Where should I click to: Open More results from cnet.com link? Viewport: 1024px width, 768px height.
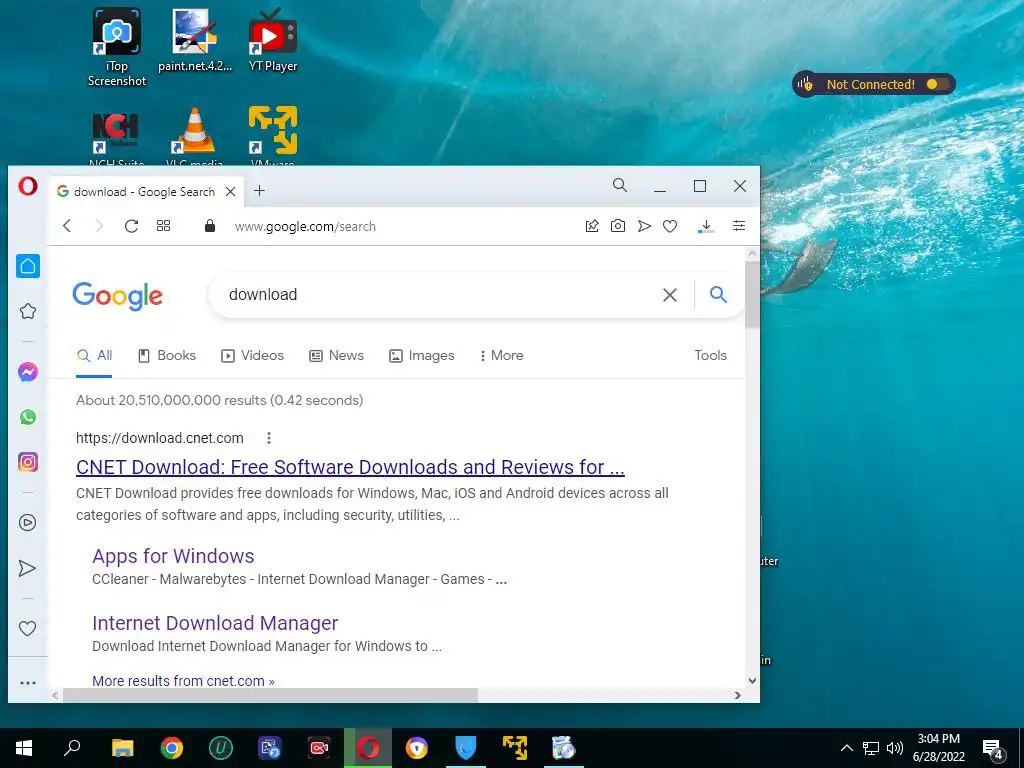tap(184, 680)
